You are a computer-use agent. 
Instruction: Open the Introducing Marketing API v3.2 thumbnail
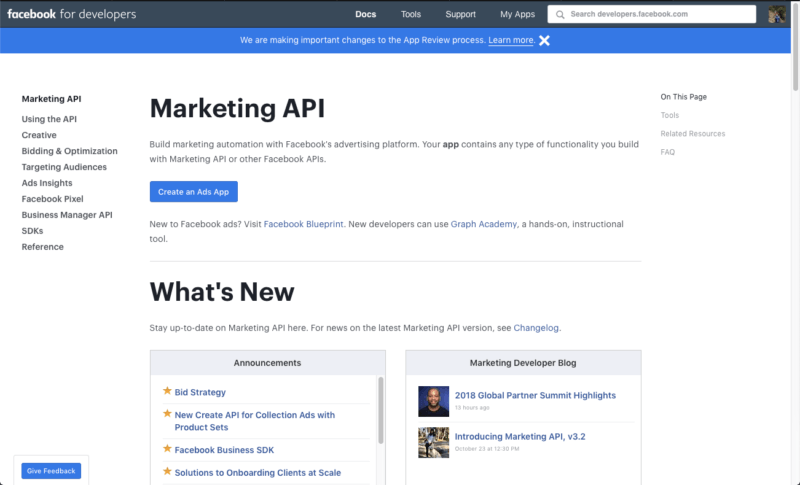(433, 442)
